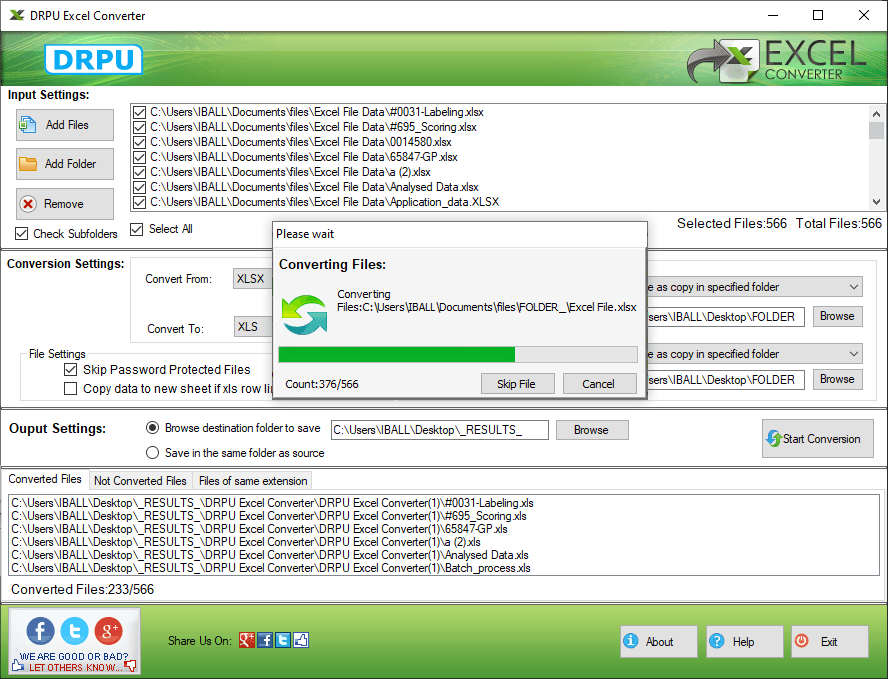Share on Google Plus small icon
Image resolution: width=888 pixels, height=679 pixels.
pos(246,640)
